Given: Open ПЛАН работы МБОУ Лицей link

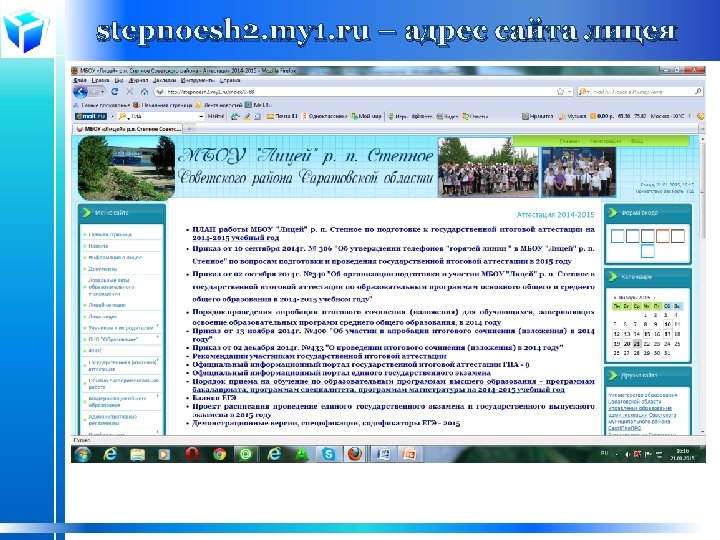Looking at the screenshot, I should pyautogui.click(x=393, y=233).
